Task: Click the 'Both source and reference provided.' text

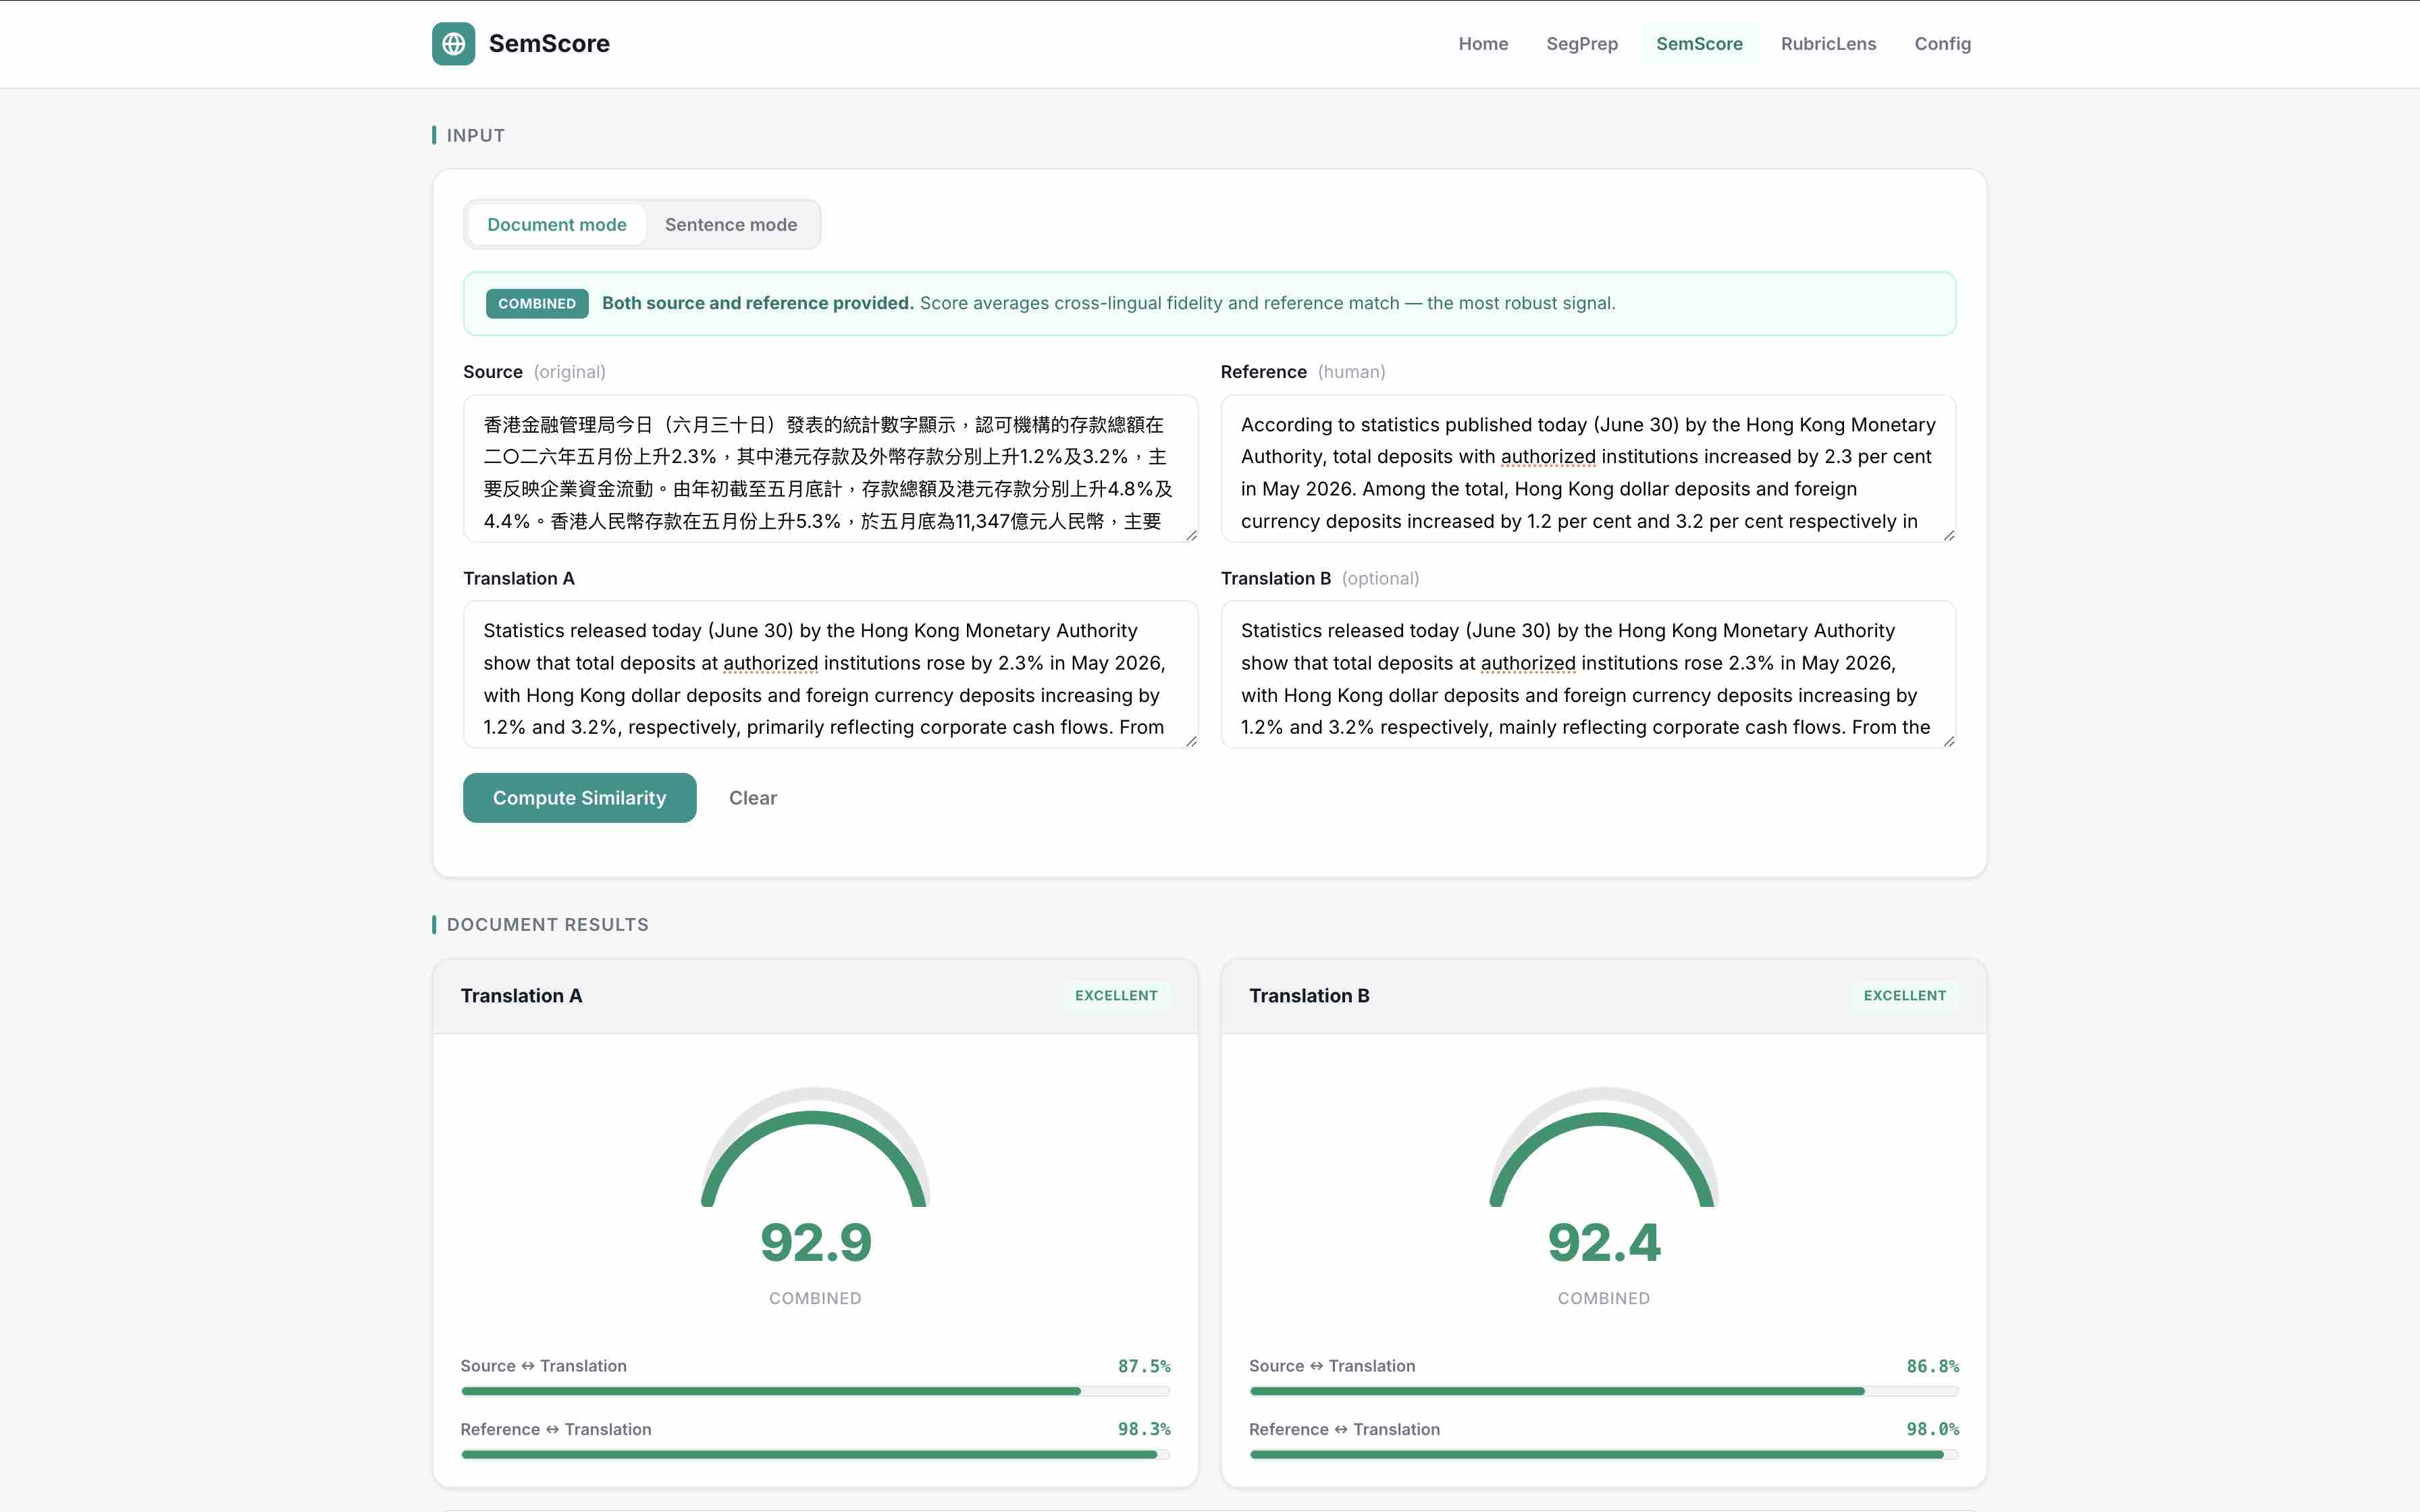Action: [x=757, y=303]
